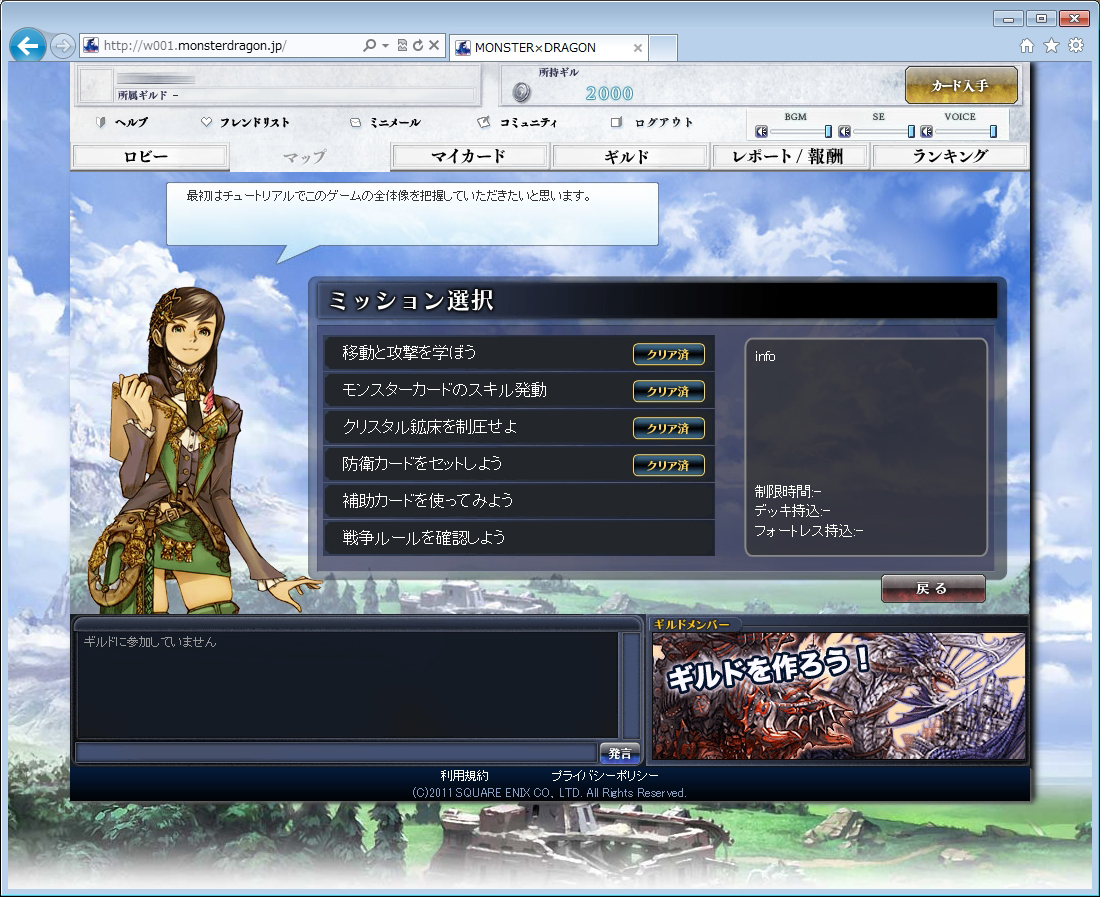The width and height of the screenshot is (1100, 897).
Task: Open browser favorites star icon
Action: (x=1052, y=46)
